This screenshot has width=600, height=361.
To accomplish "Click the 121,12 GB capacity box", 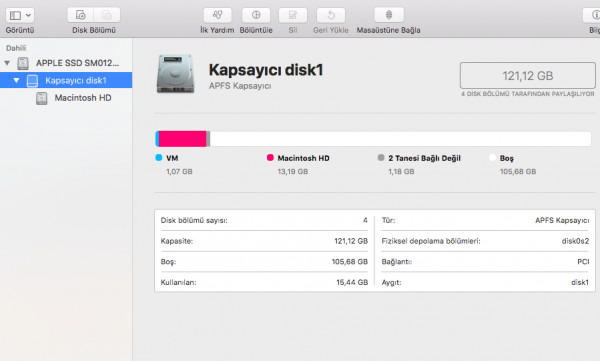I will (x=527, y=75).
